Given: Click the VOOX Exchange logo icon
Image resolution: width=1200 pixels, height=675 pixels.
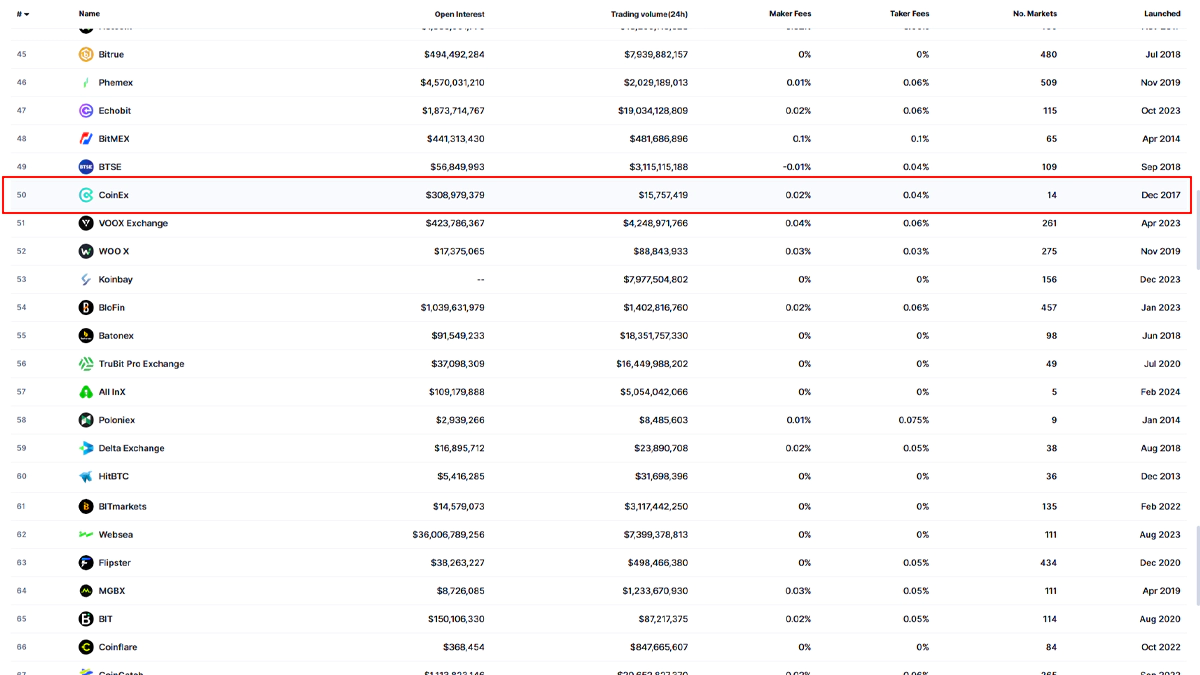Looking at the screenshot, I should click(x=86, y=223).
